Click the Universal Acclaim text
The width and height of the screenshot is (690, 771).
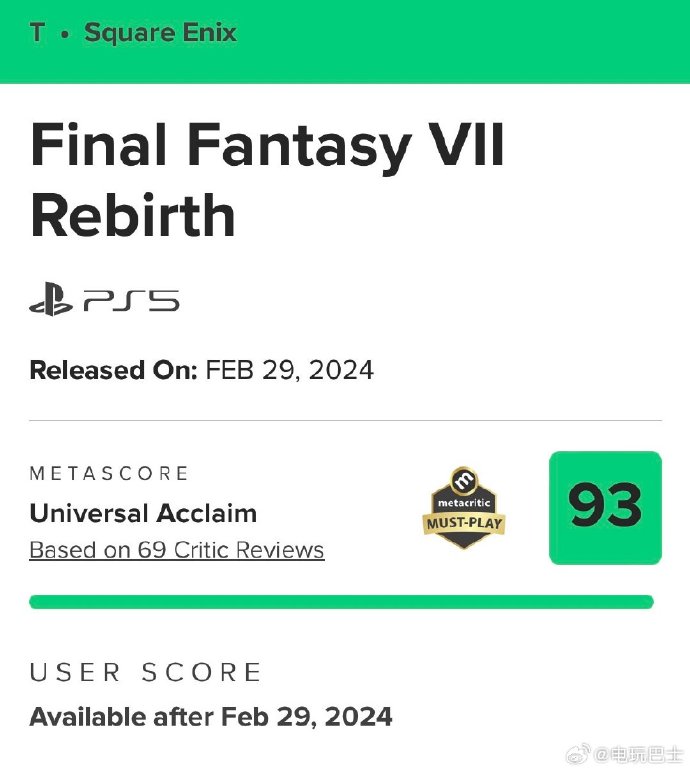point(143,513)
